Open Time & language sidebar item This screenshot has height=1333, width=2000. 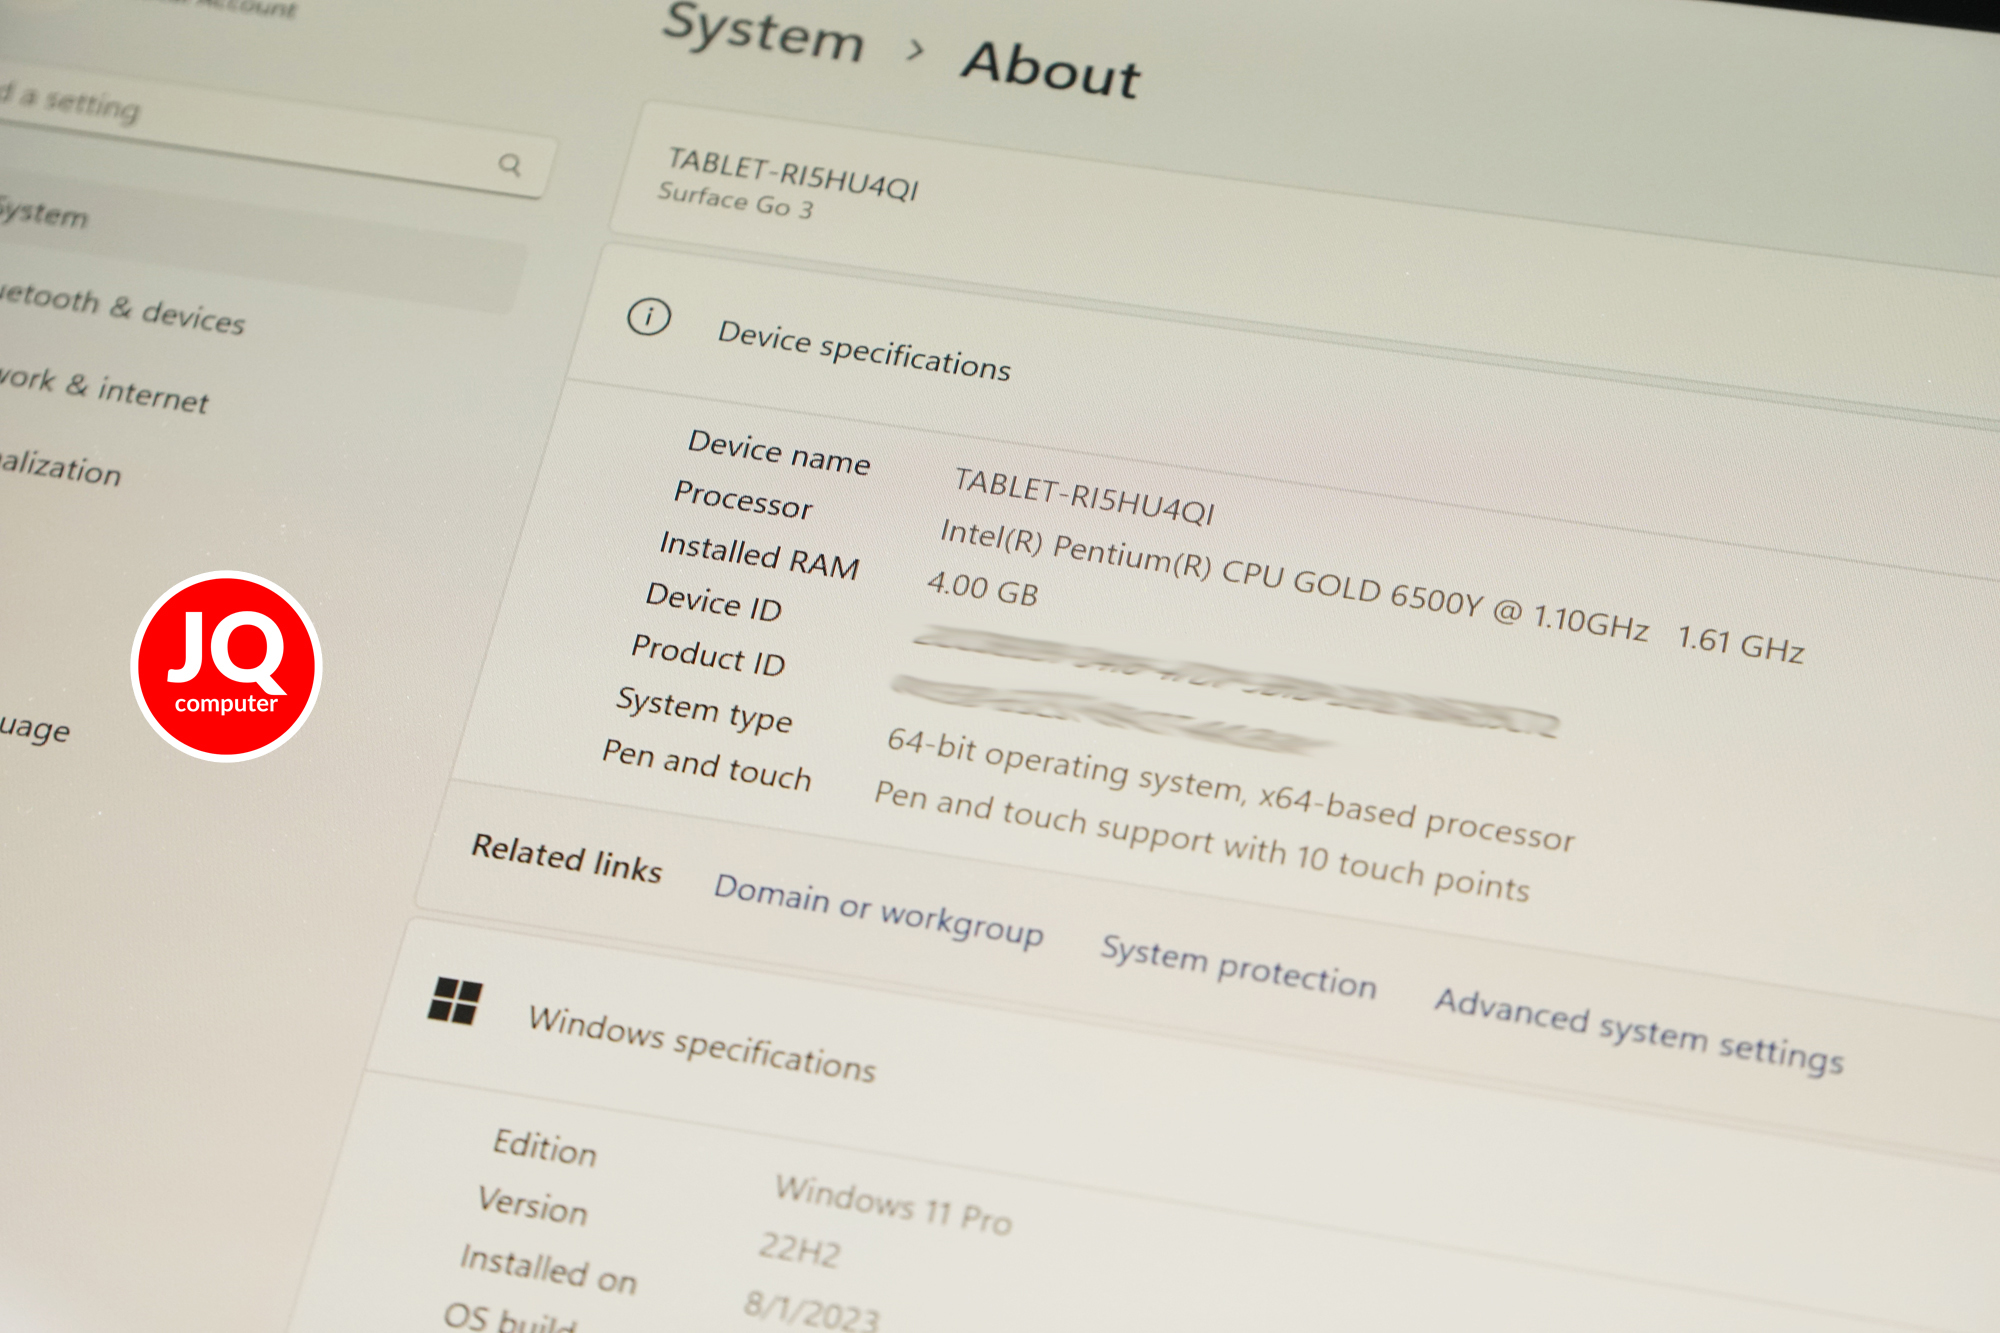35,727
